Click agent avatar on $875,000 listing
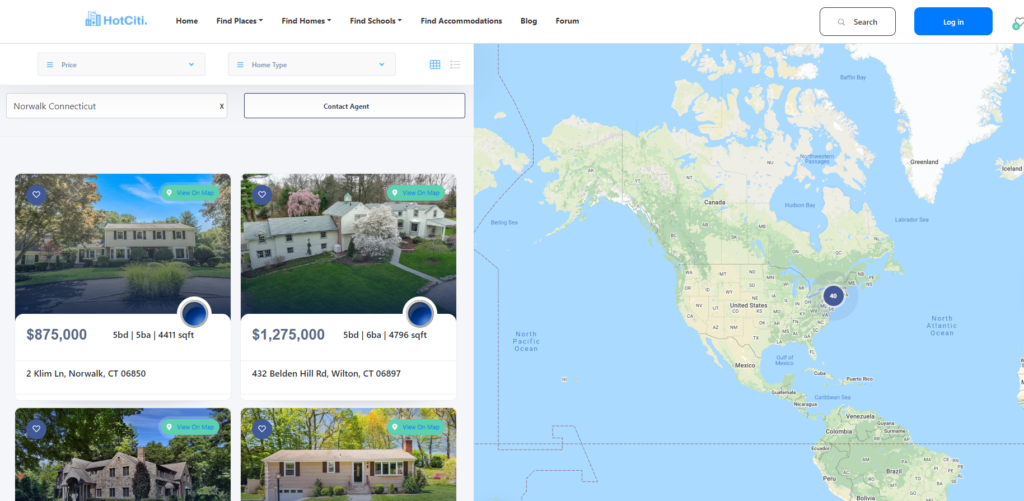The height and width of the screenshot is (501, 1024). (x=195, y=314)
